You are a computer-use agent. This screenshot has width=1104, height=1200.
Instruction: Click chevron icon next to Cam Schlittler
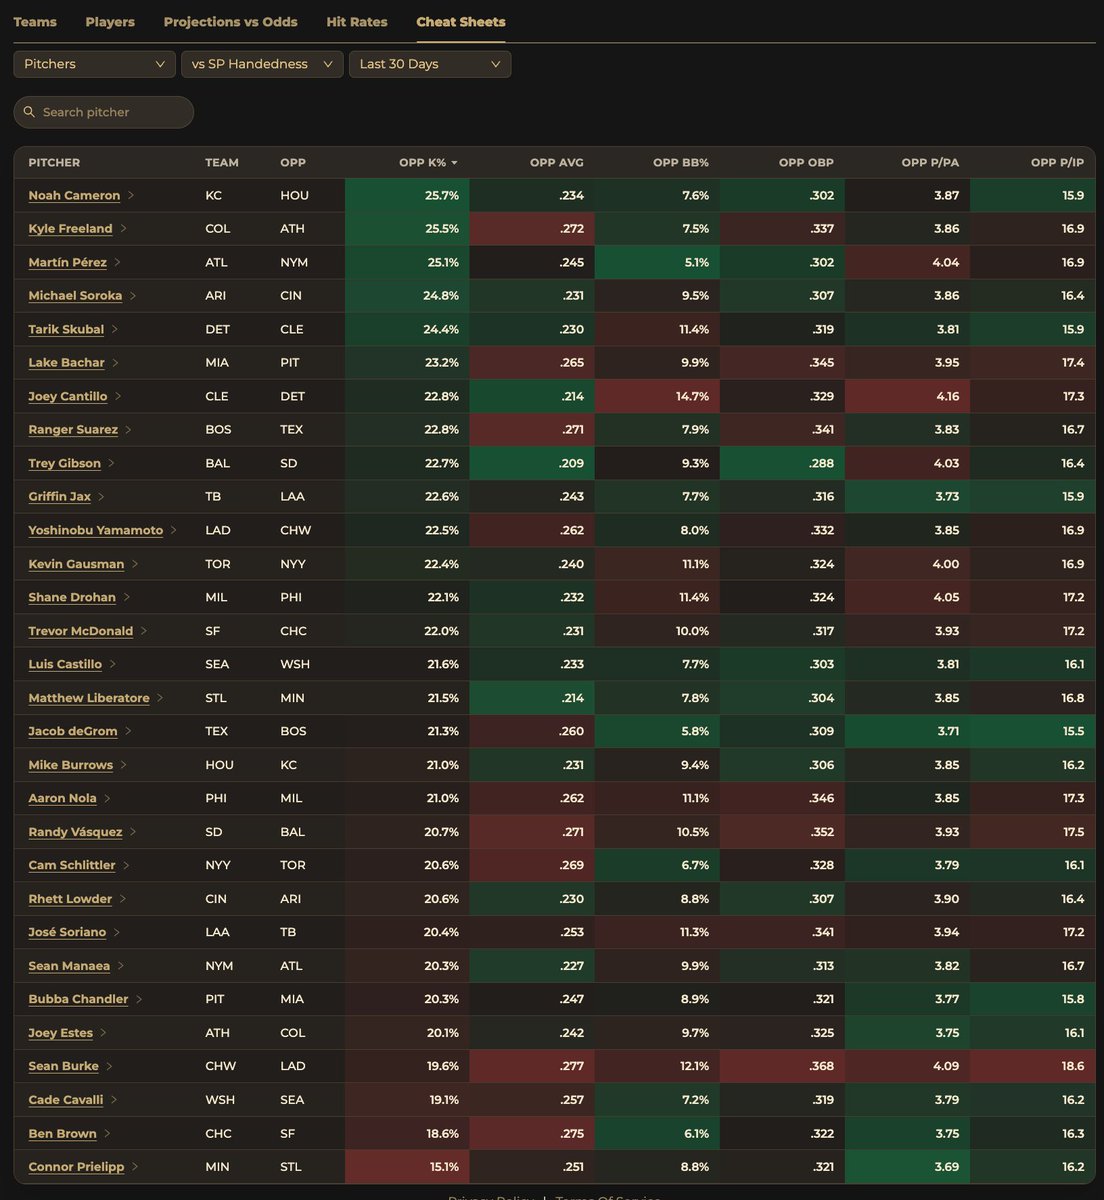point(126,865)
